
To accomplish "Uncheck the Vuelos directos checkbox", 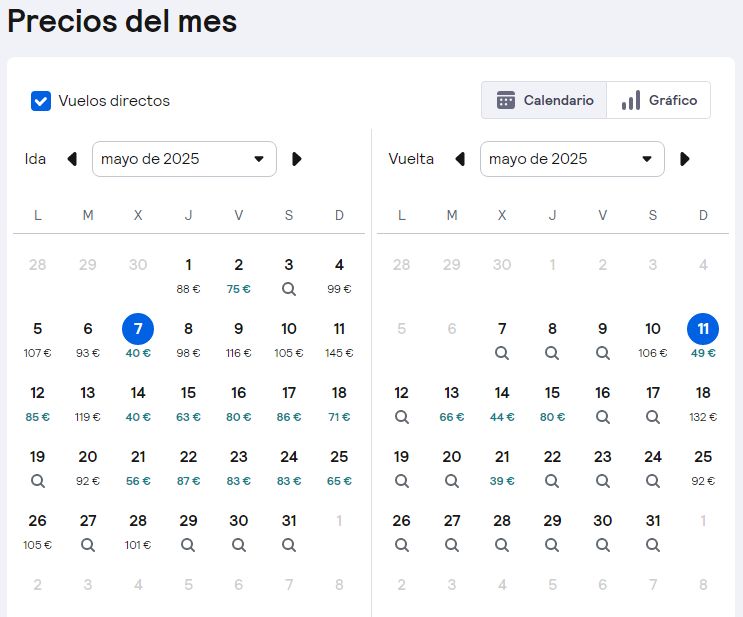I will point(41,101).
